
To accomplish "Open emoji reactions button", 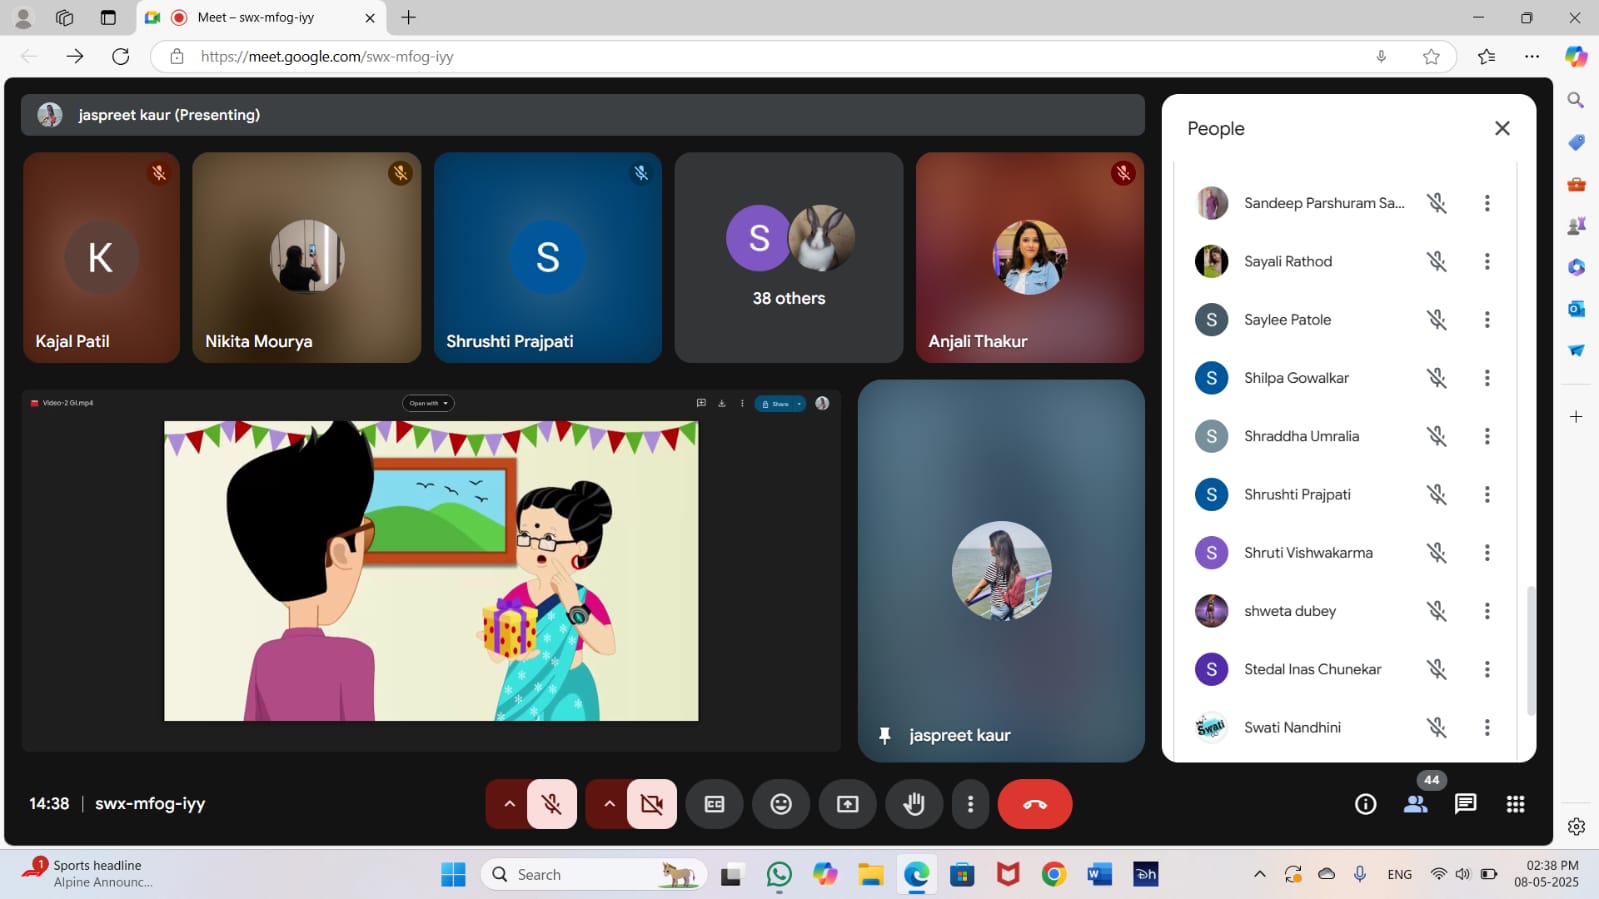I will click(x=781, y=804).
